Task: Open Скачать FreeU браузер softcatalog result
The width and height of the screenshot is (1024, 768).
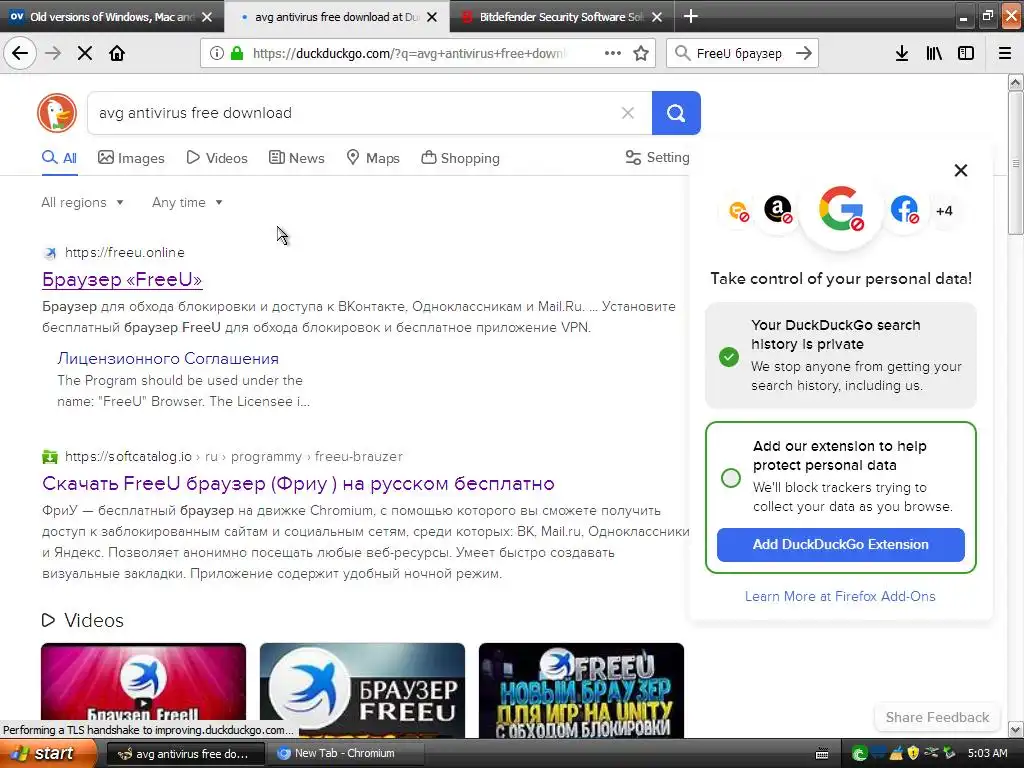Action: [298, 483]
